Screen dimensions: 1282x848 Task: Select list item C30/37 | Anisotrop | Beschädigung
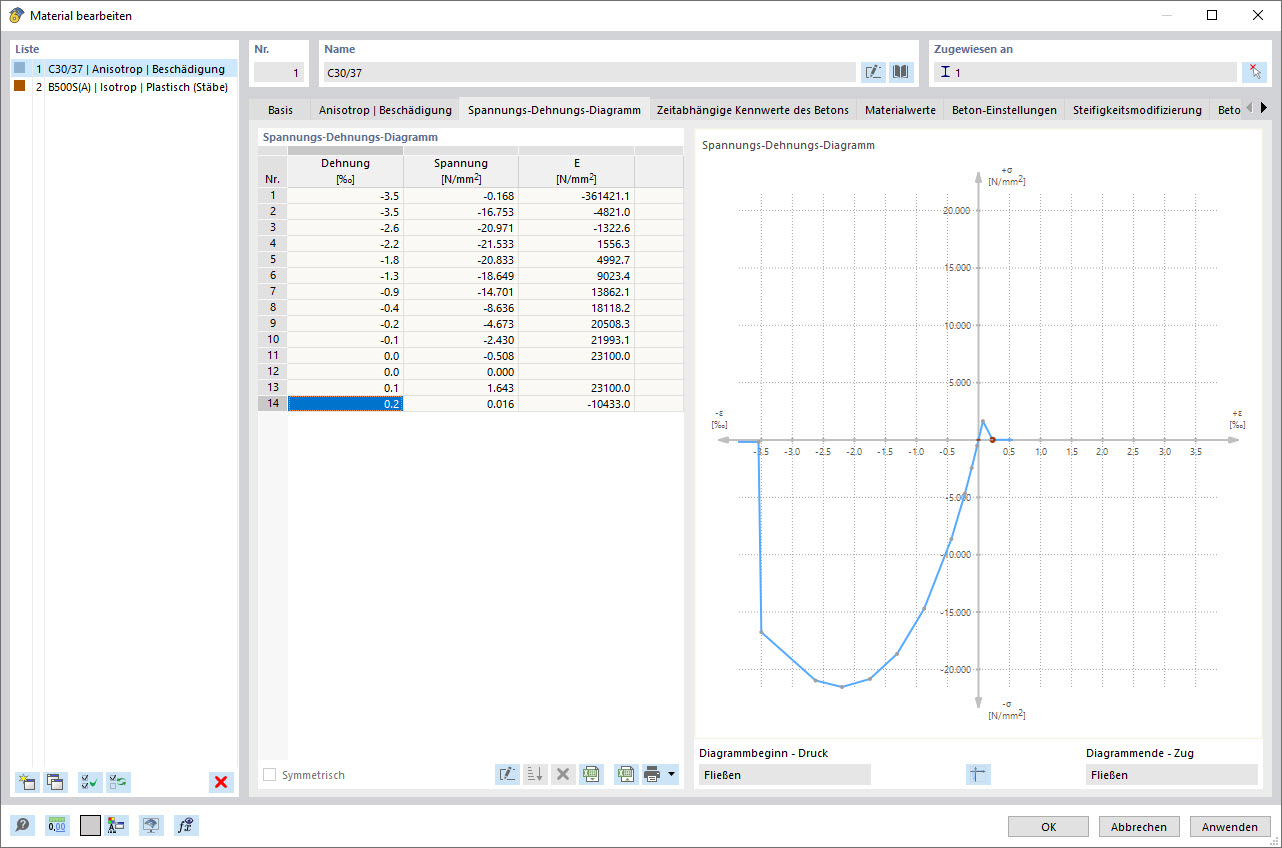tap(124, 68)
